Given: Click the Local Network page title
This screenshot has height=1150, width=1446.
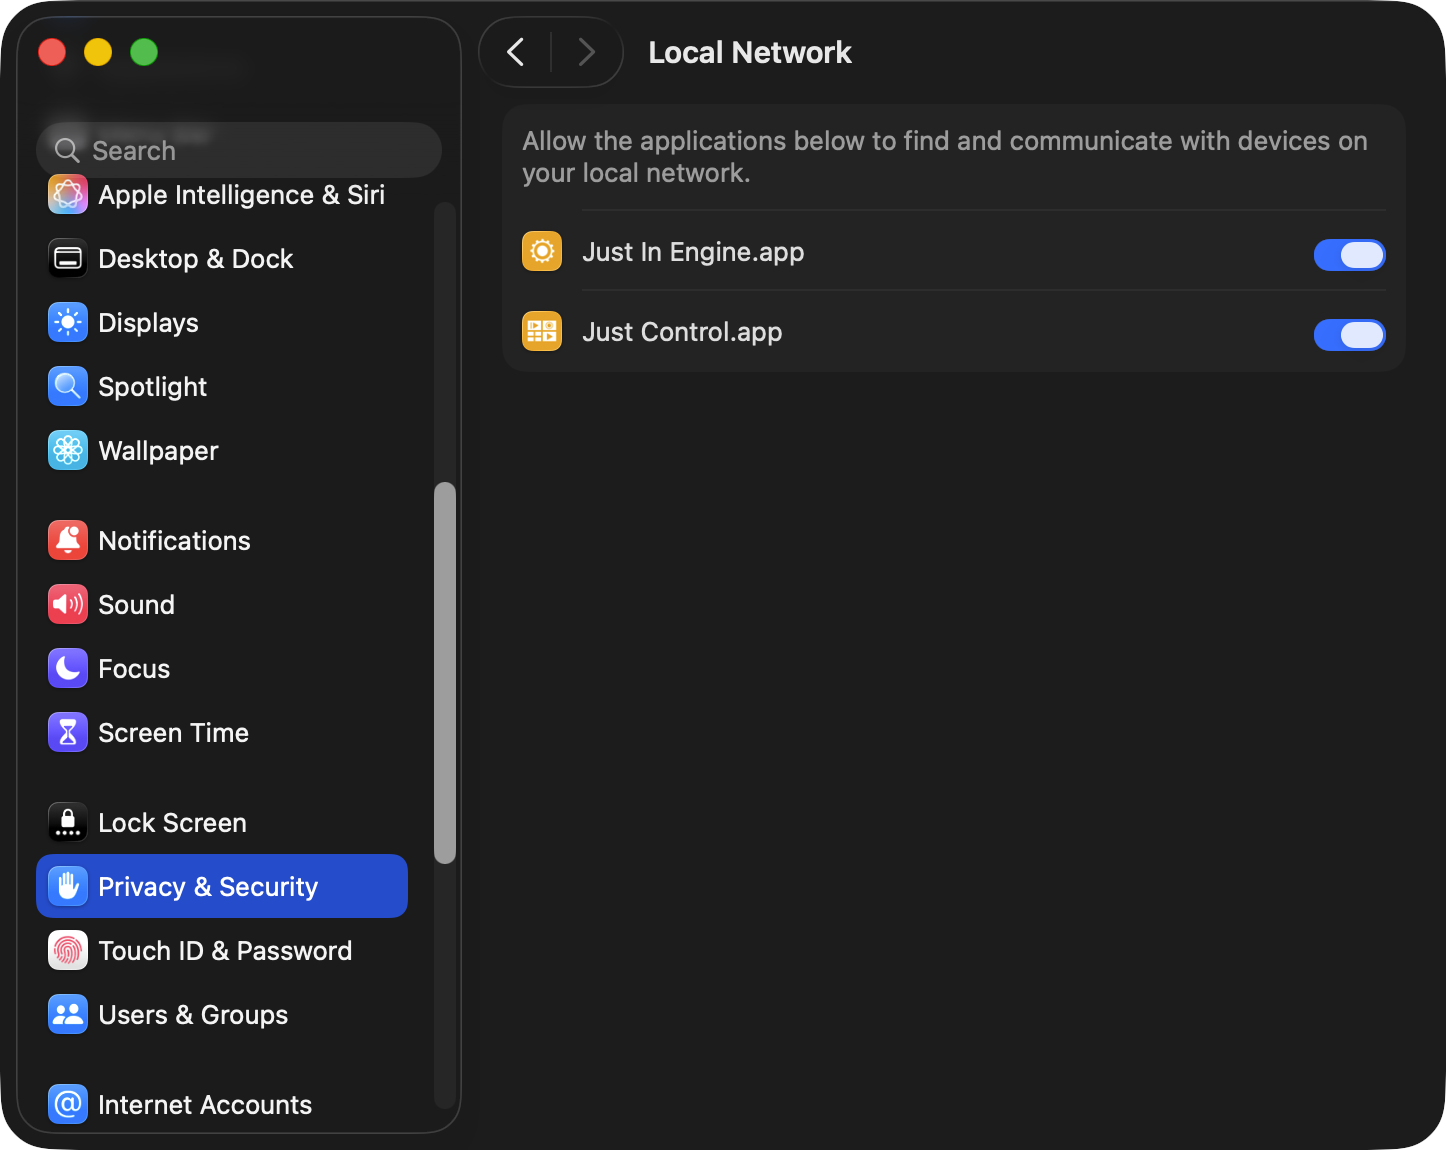Looking at the screenshot, I should tap(750, 52).
